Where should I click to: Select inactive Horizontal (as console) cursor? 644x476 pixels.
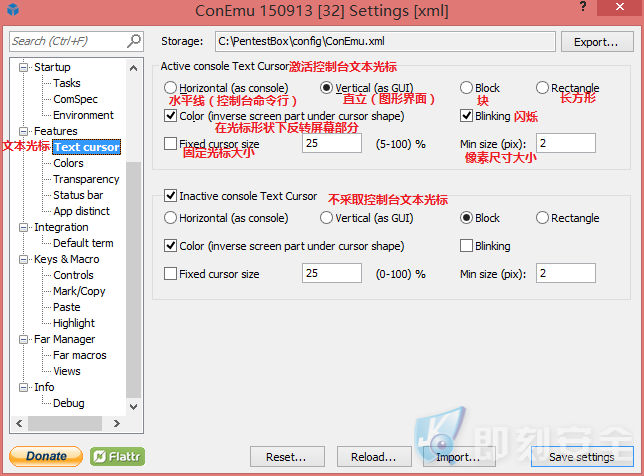(x=170, y=218)
